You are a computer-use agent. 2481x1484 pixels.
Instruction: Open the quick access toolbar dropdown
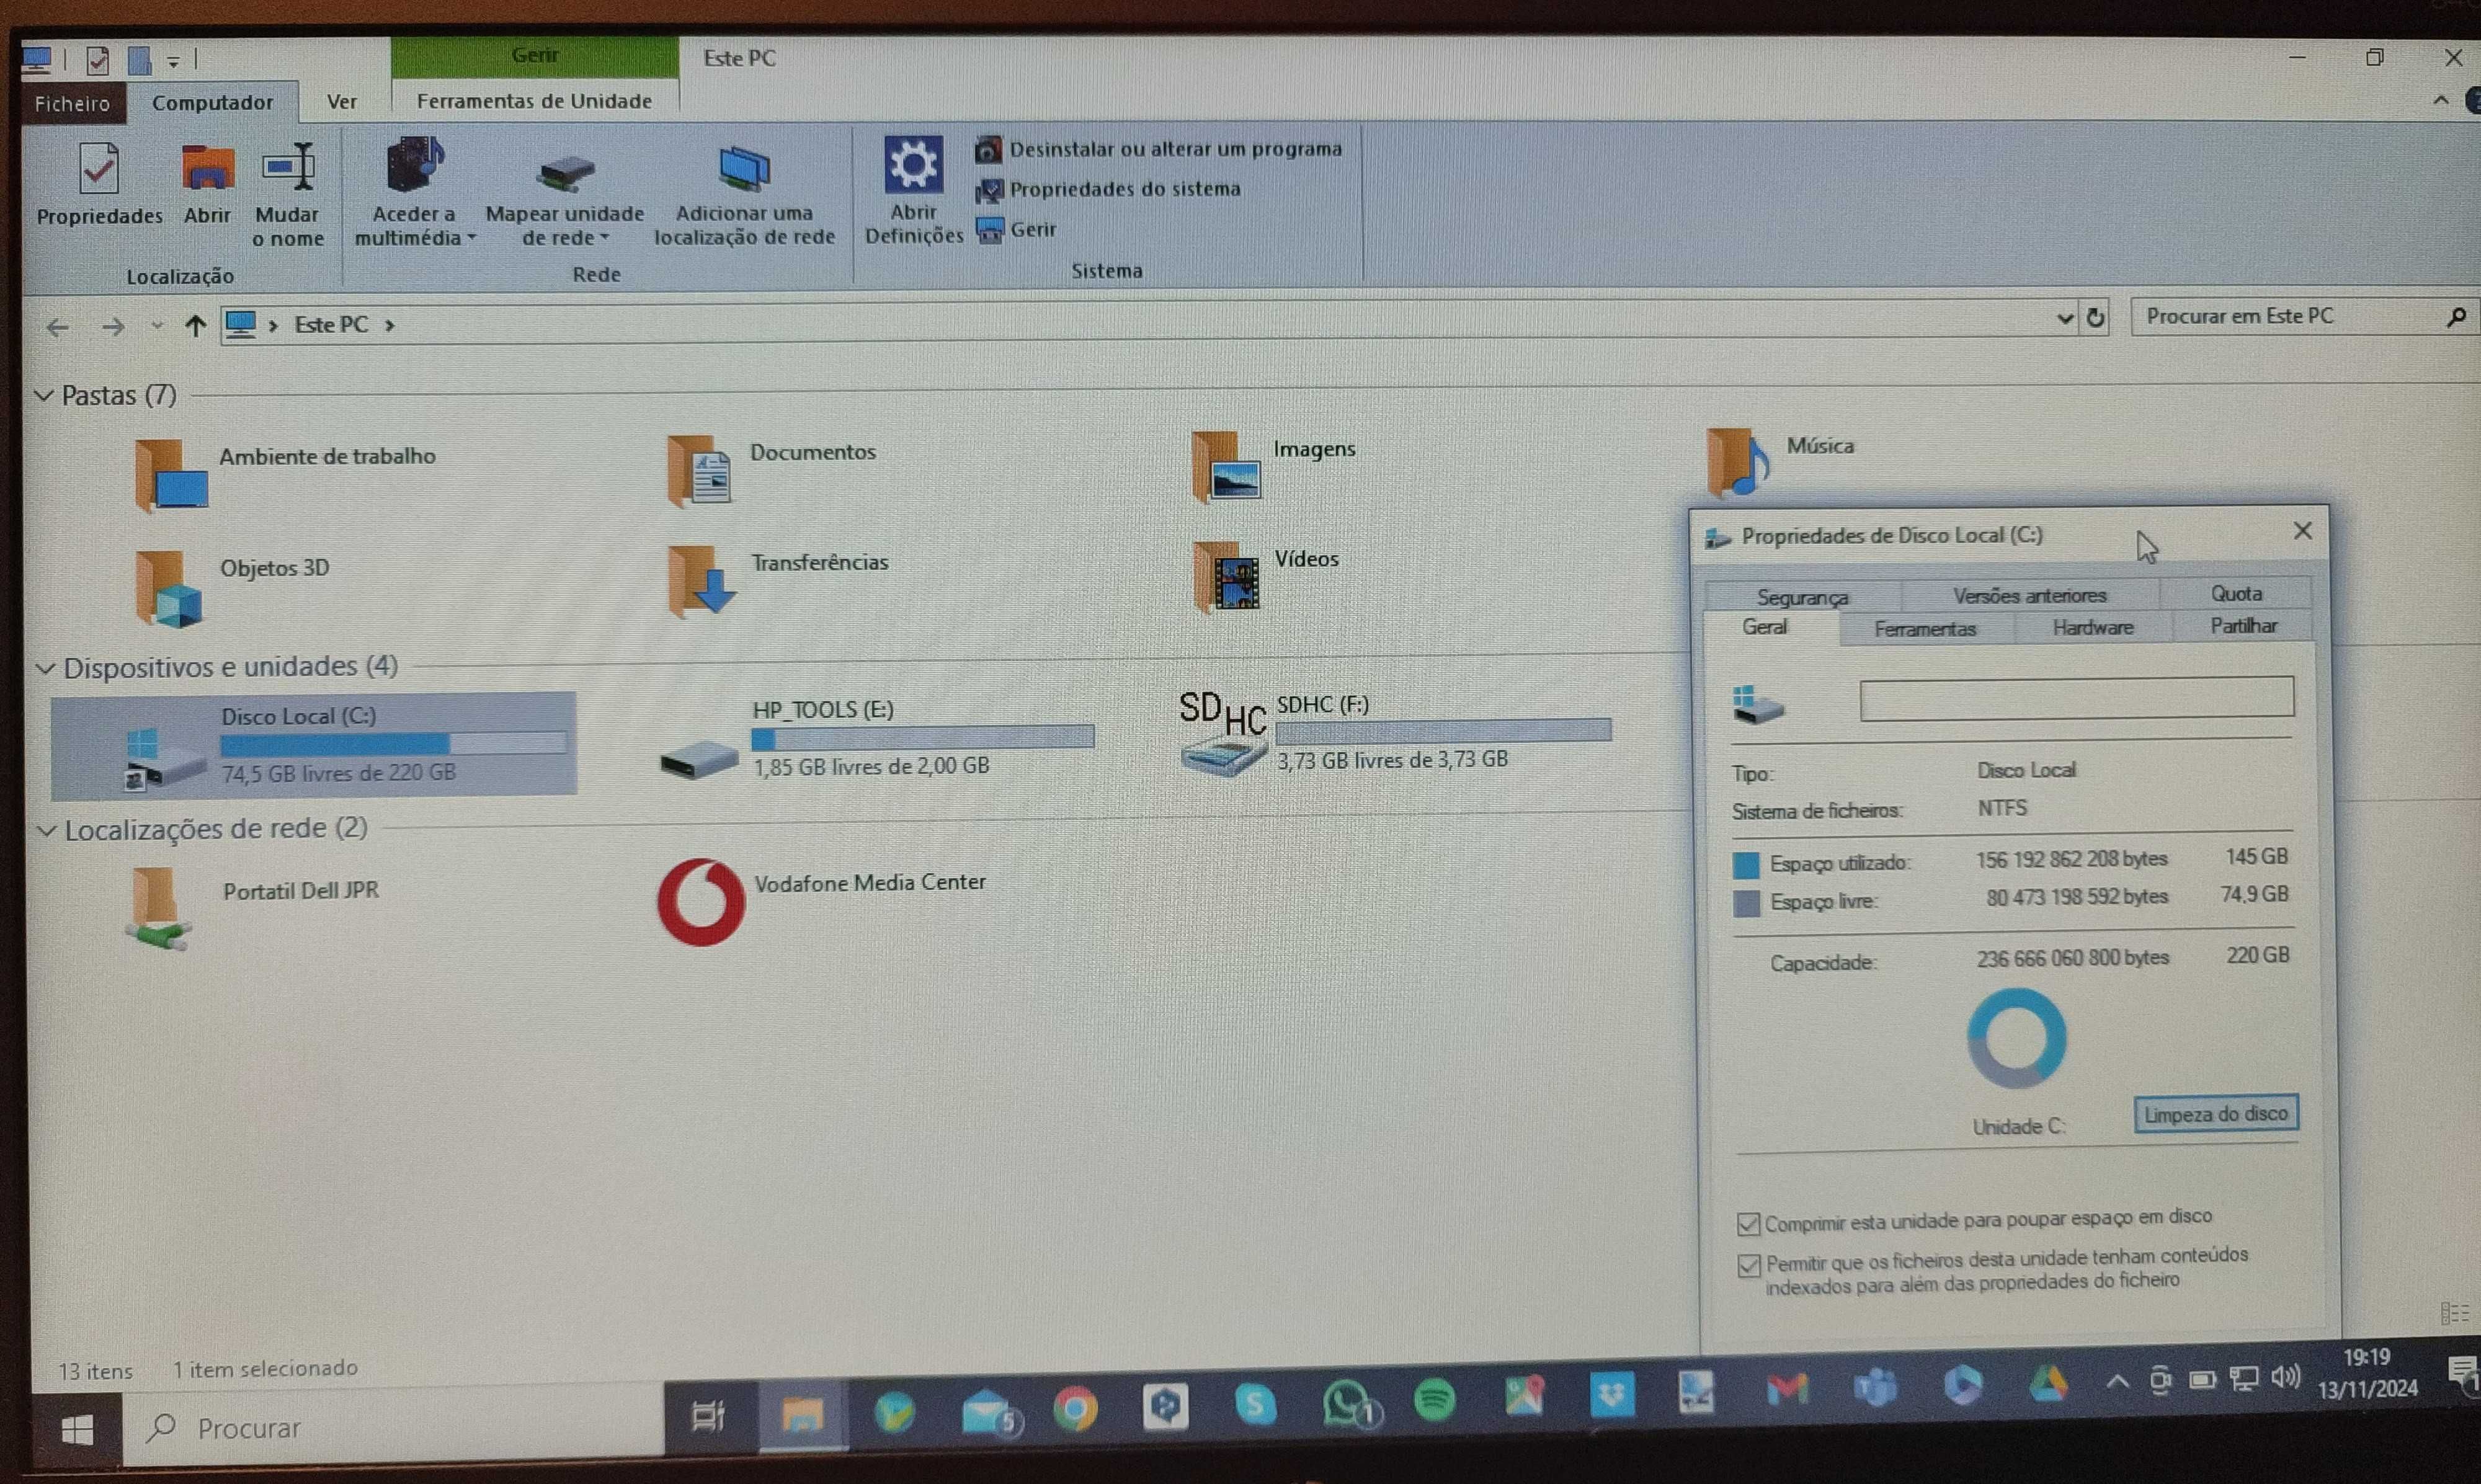[173, 62]
